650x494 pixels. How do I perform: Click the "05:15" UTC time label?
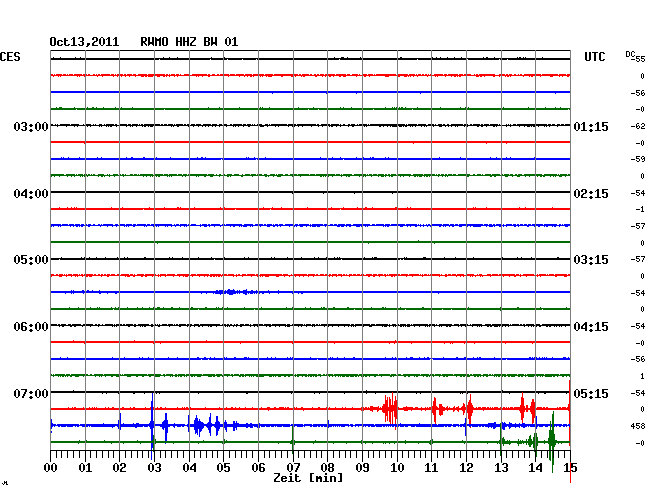tap(591, 393)
